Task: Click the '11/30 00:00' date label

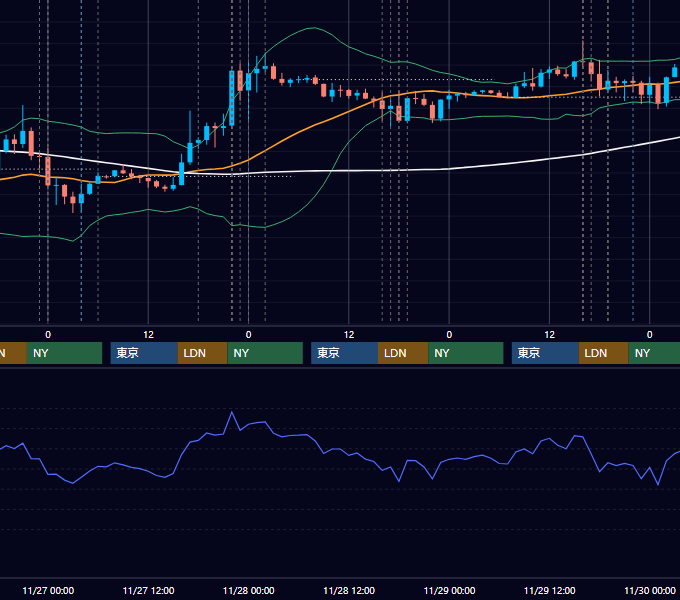Action: click(x=650, y=590)
